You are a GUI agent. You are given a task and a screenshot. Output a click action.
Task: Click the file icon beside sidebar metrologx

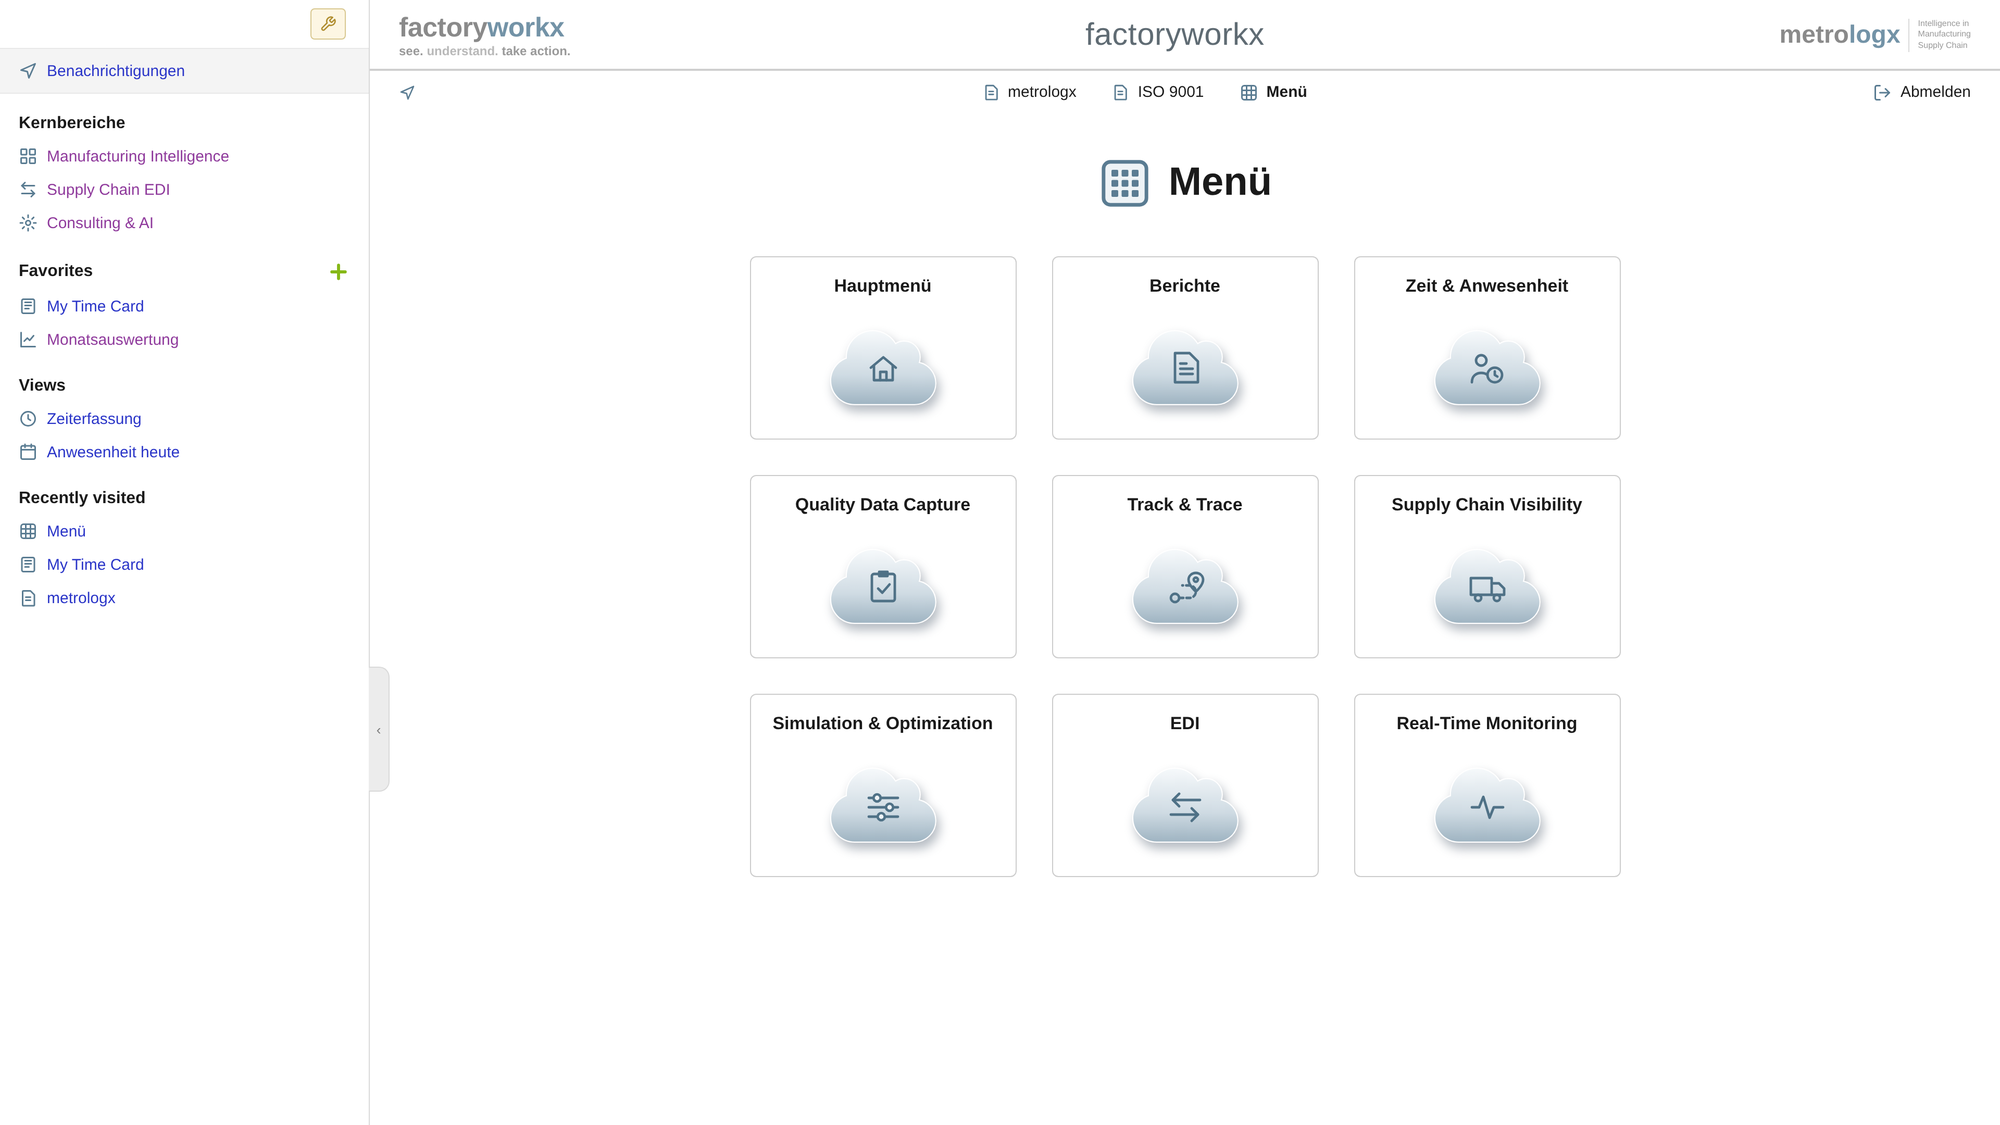[x=28, y=598]
